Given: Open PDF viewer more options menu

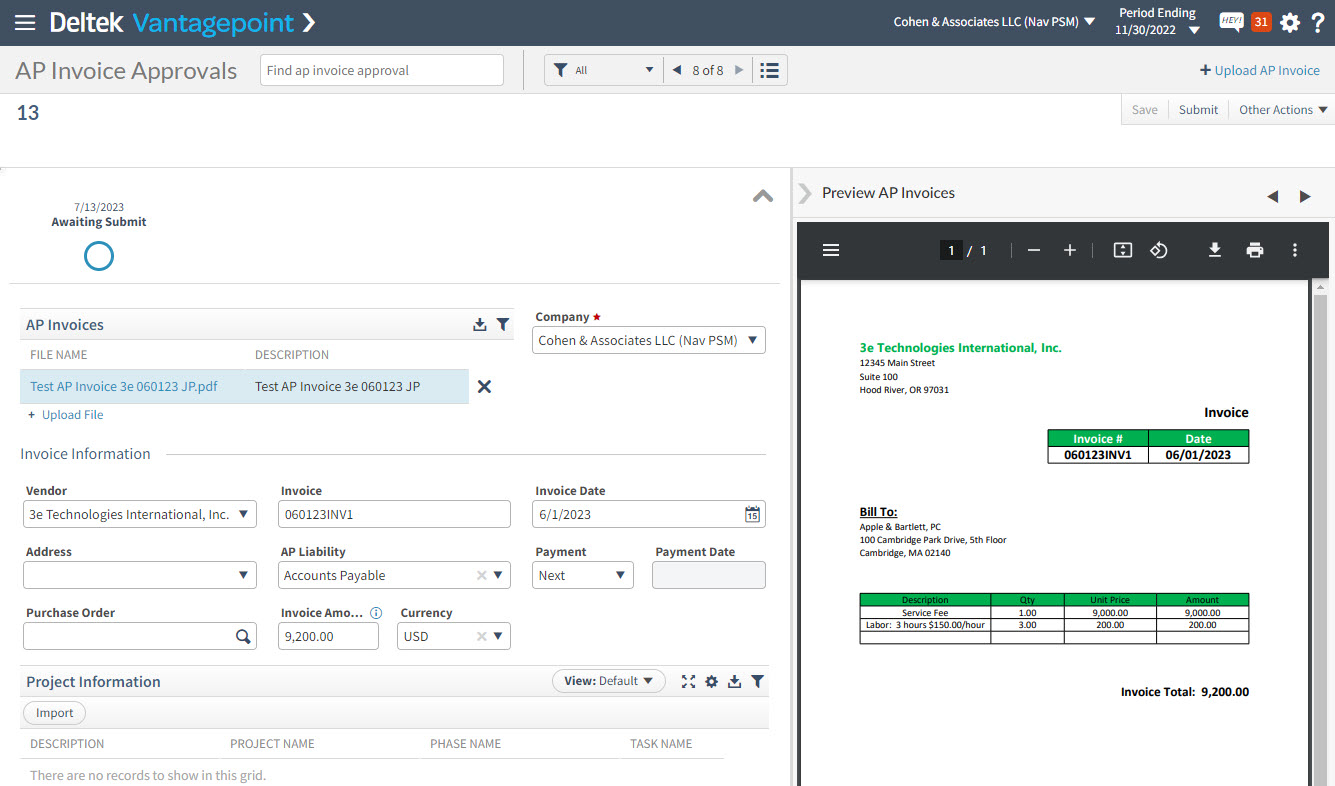Looking at the screenshot, I should click(x=1295, y=250).
